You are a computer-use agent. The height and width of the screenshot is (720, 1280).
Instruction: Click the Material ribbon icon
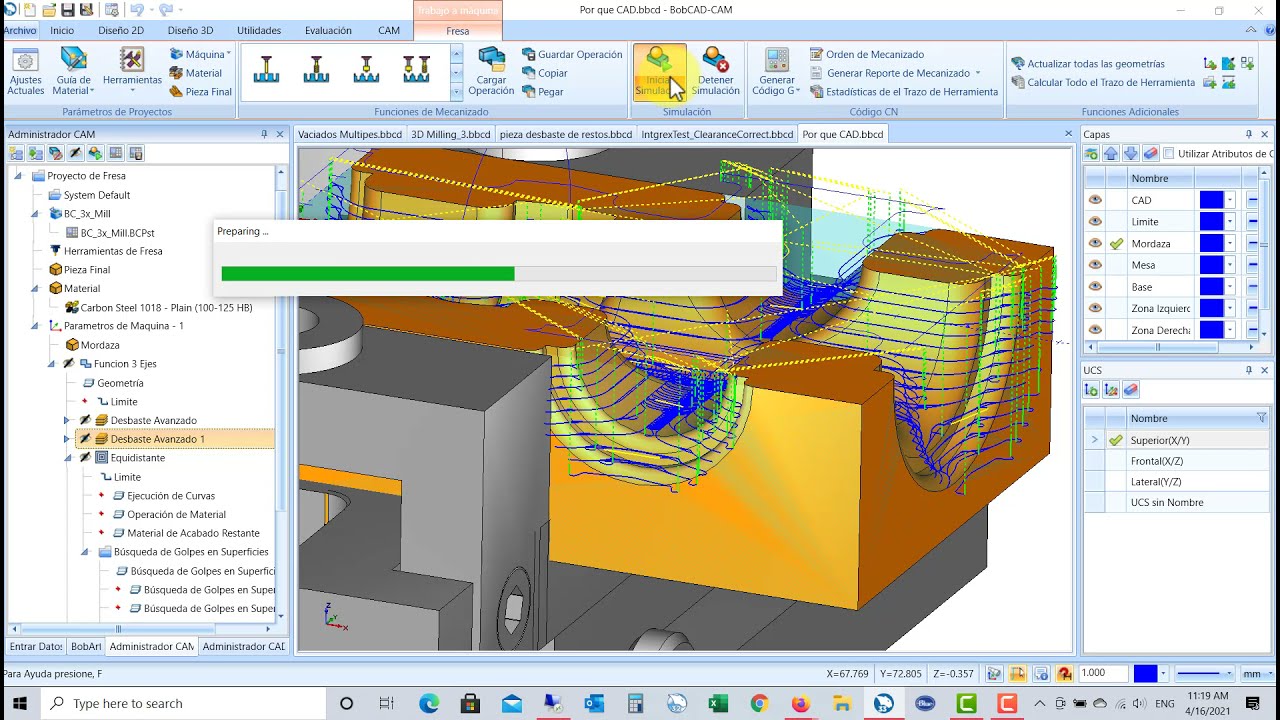click(196, 73)
